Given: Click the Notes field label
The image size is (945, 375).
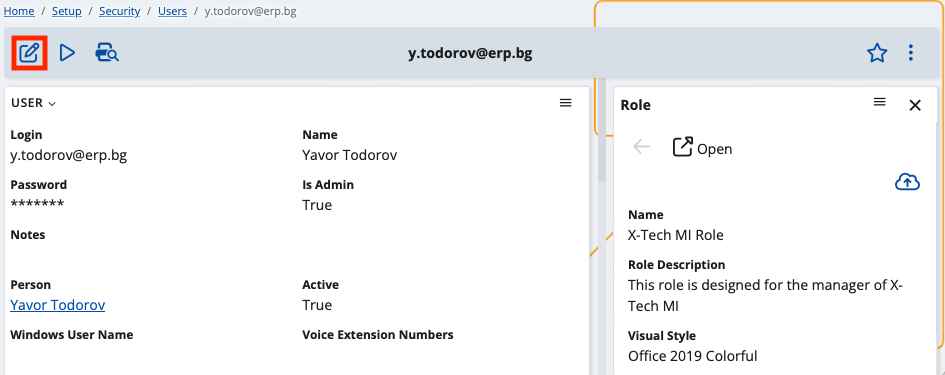Looking at the screenshot, I should tap(28, 235).
